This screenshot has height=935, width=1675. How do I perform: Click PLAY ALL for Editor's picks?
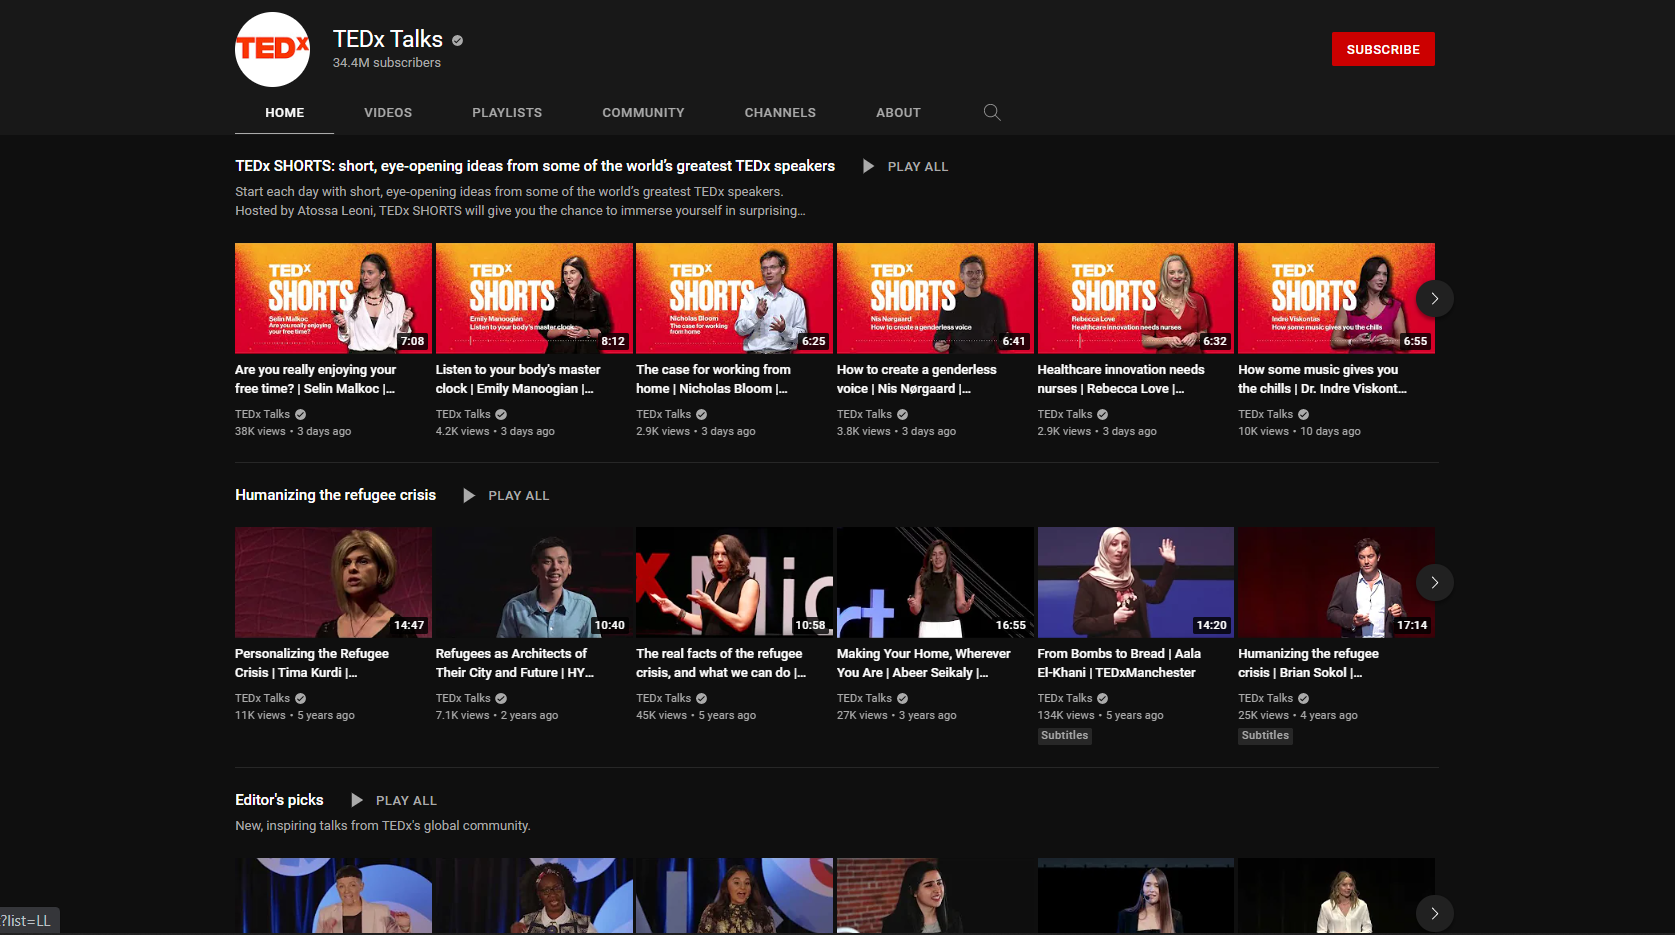click(x=406, y=800)
